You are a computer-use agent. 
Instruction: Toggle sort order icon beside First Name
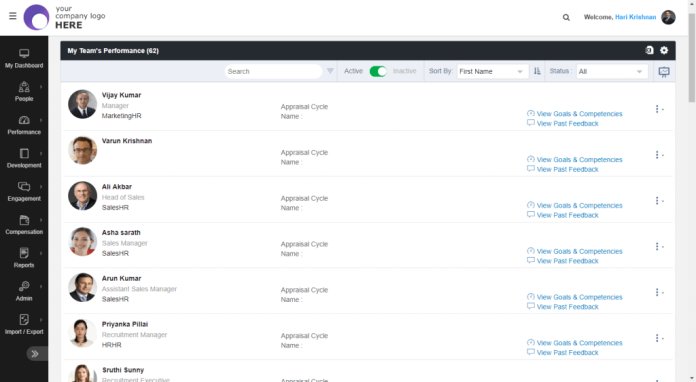tap(537, 71)
